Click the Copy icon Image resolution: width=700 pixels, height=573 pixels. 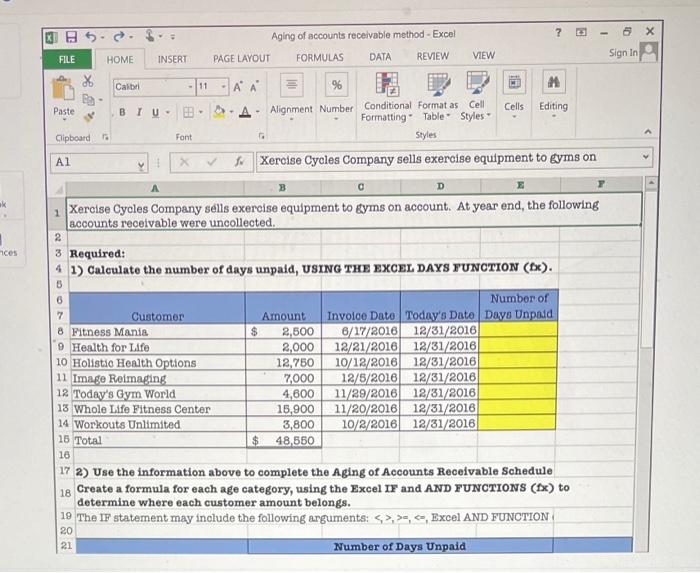[88, 99]
